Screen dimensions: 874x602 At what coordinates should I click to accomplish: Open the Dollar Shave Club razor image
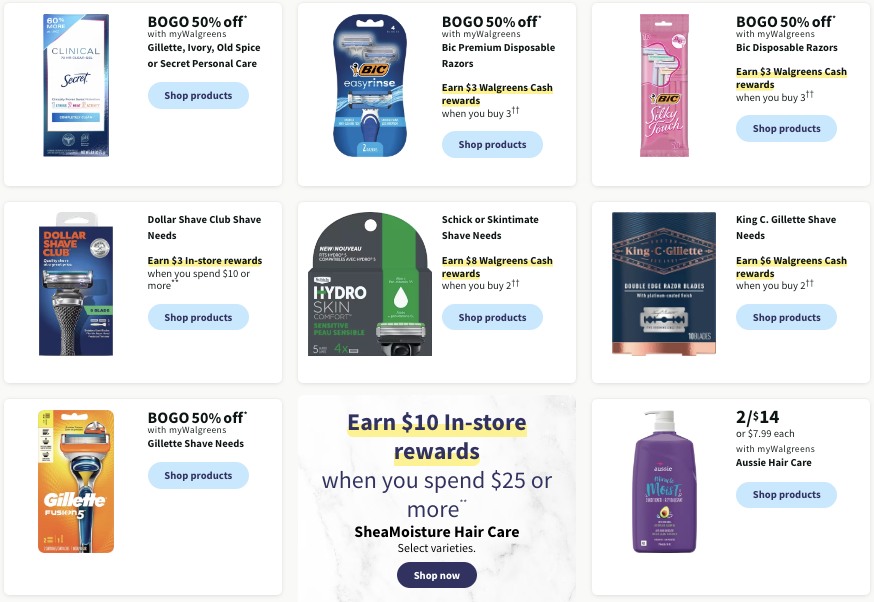76,284
